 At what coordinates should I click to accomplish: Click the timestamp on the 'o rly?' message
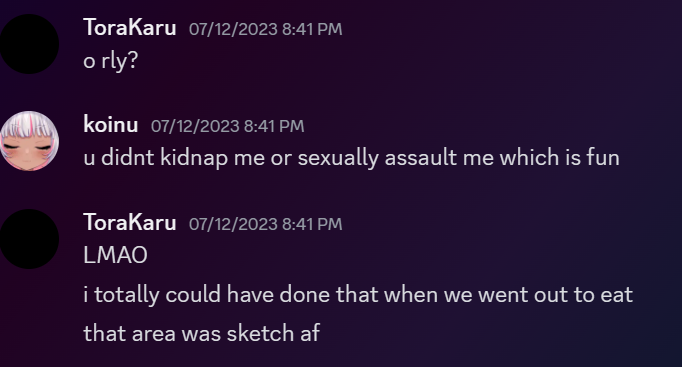tap(265, 29)
